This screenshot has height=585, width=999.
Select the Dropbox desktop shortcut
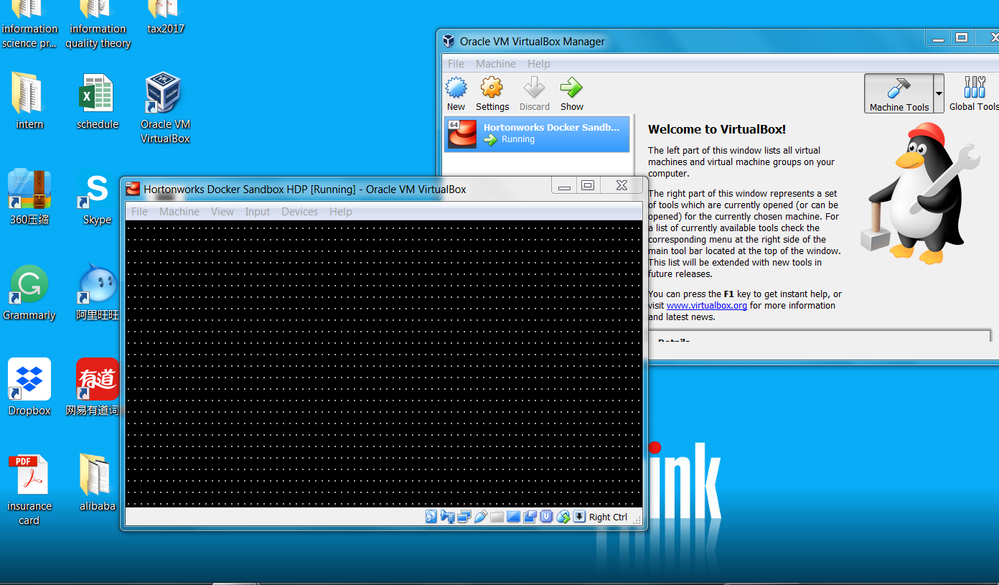point(29,387)
